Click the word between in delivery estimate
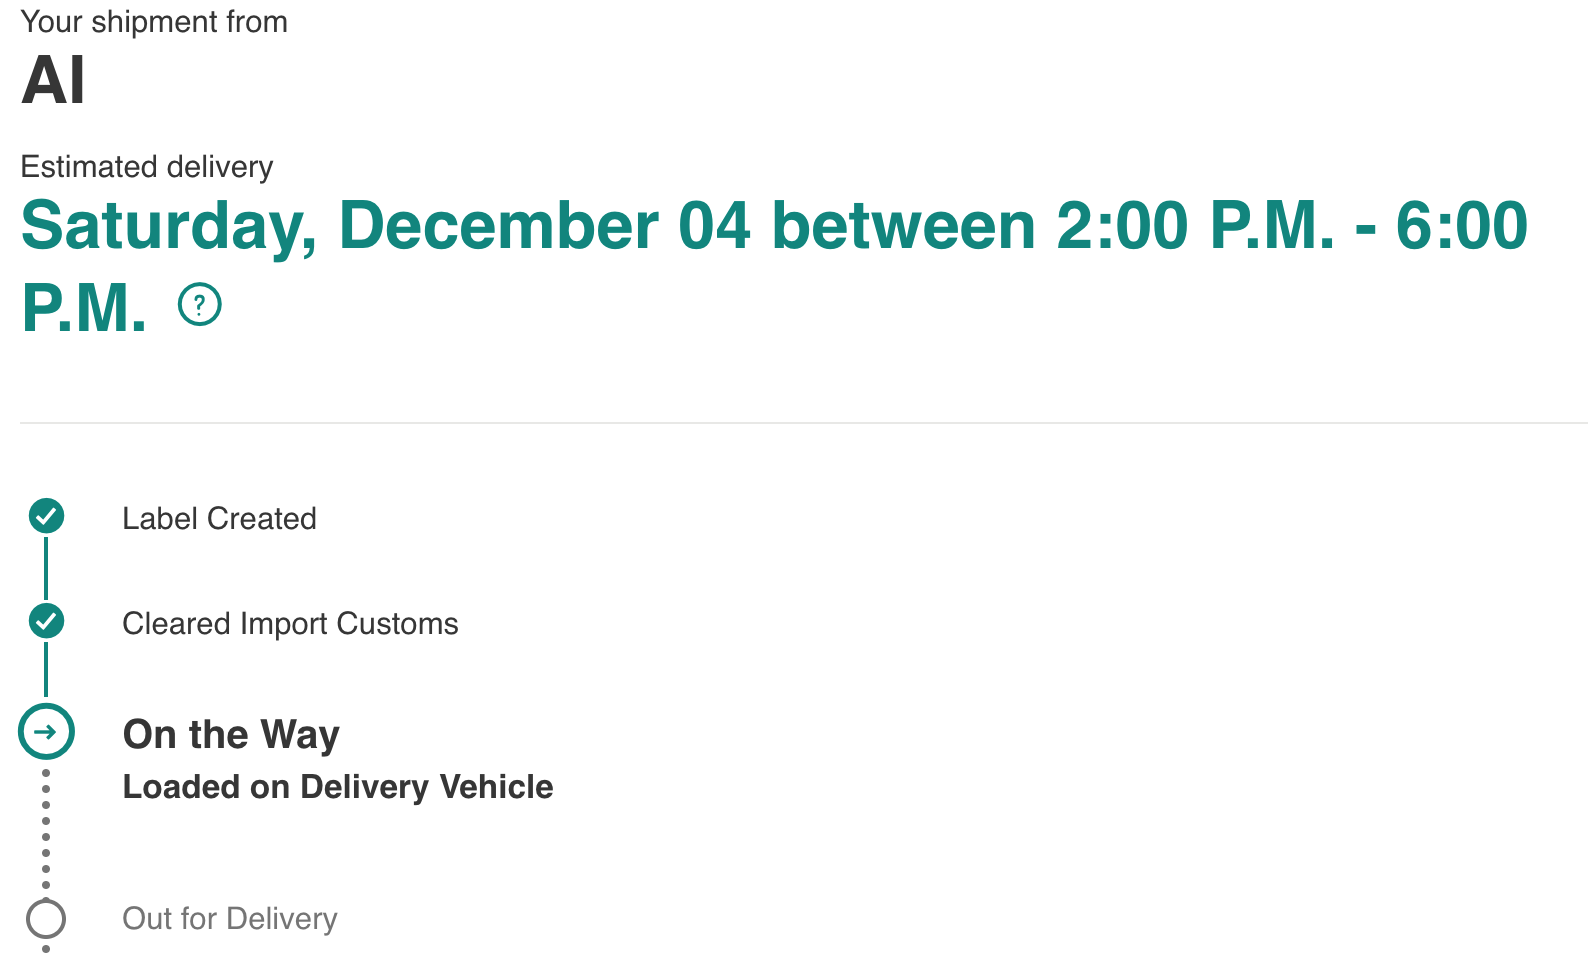Image resolution: width=1588 pixels, height=961 pixels. click(904, 225)
